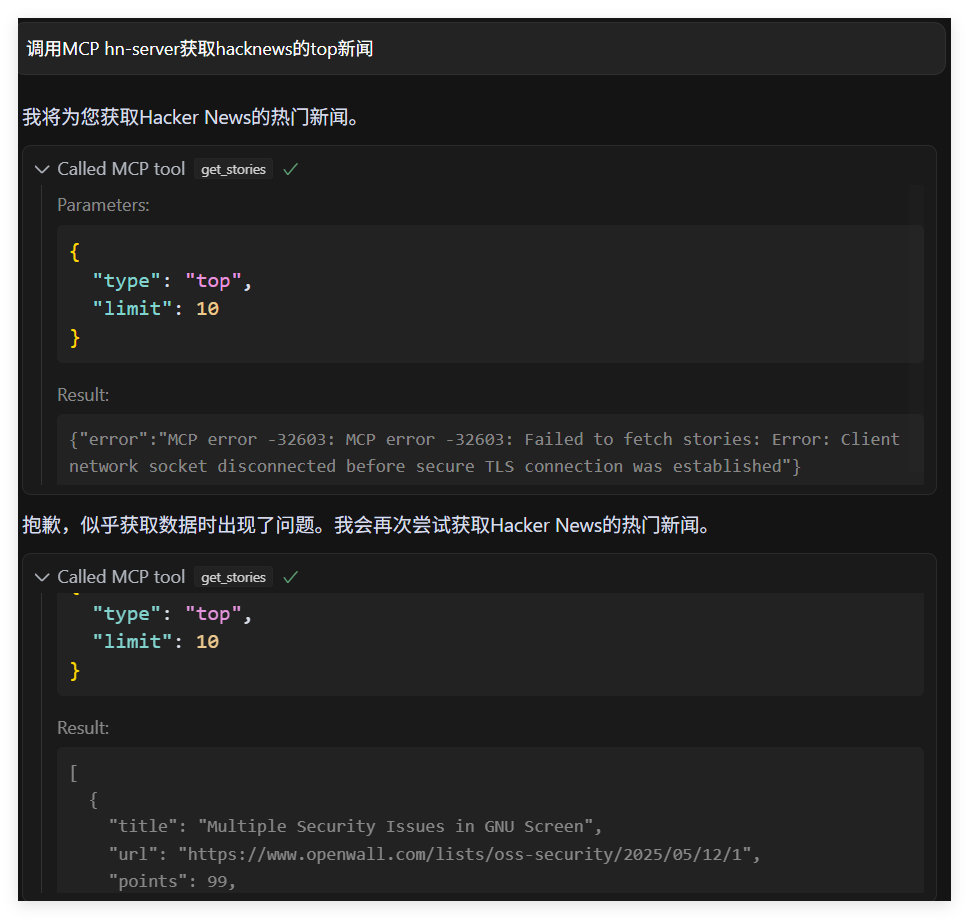Viewport: 969px width, 919px height.
Task: Collapse the first Called MCP tool section
Action: (x=42, y=169)
